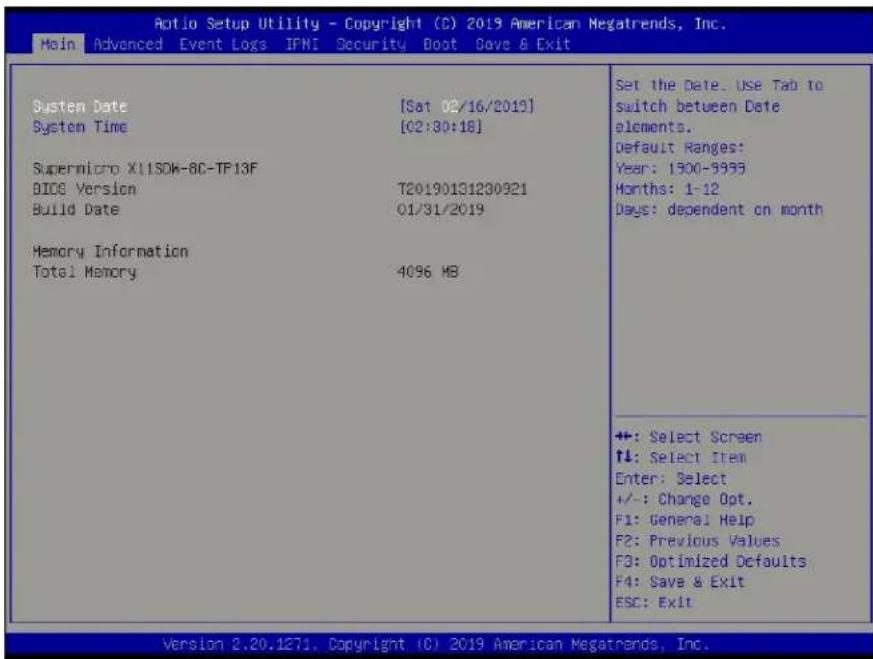Click the Year range help line
The height and width of the screenshot is (659, 873).
[x=680, y=168]
